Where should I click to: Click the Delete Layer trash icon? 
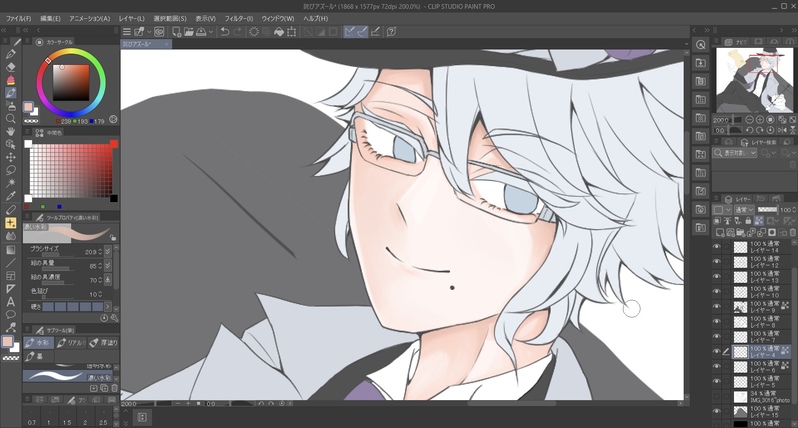coord(792,233)
